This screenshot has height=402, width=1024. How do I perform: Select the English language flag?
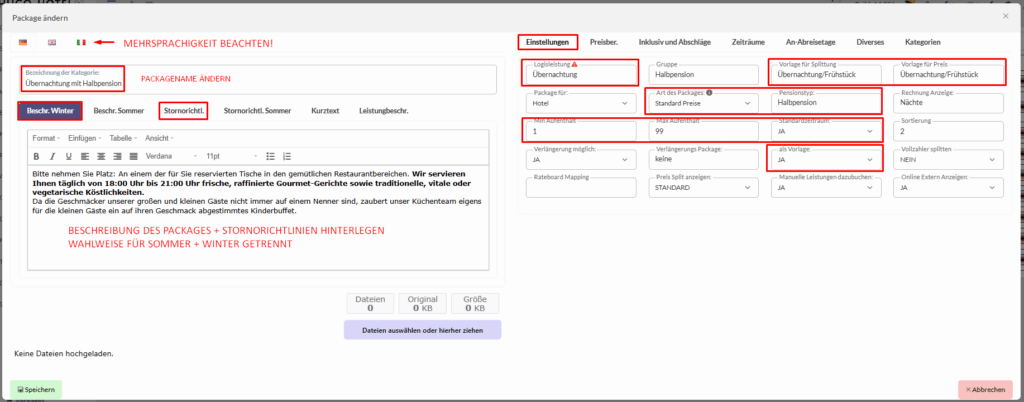click(52, 43)
